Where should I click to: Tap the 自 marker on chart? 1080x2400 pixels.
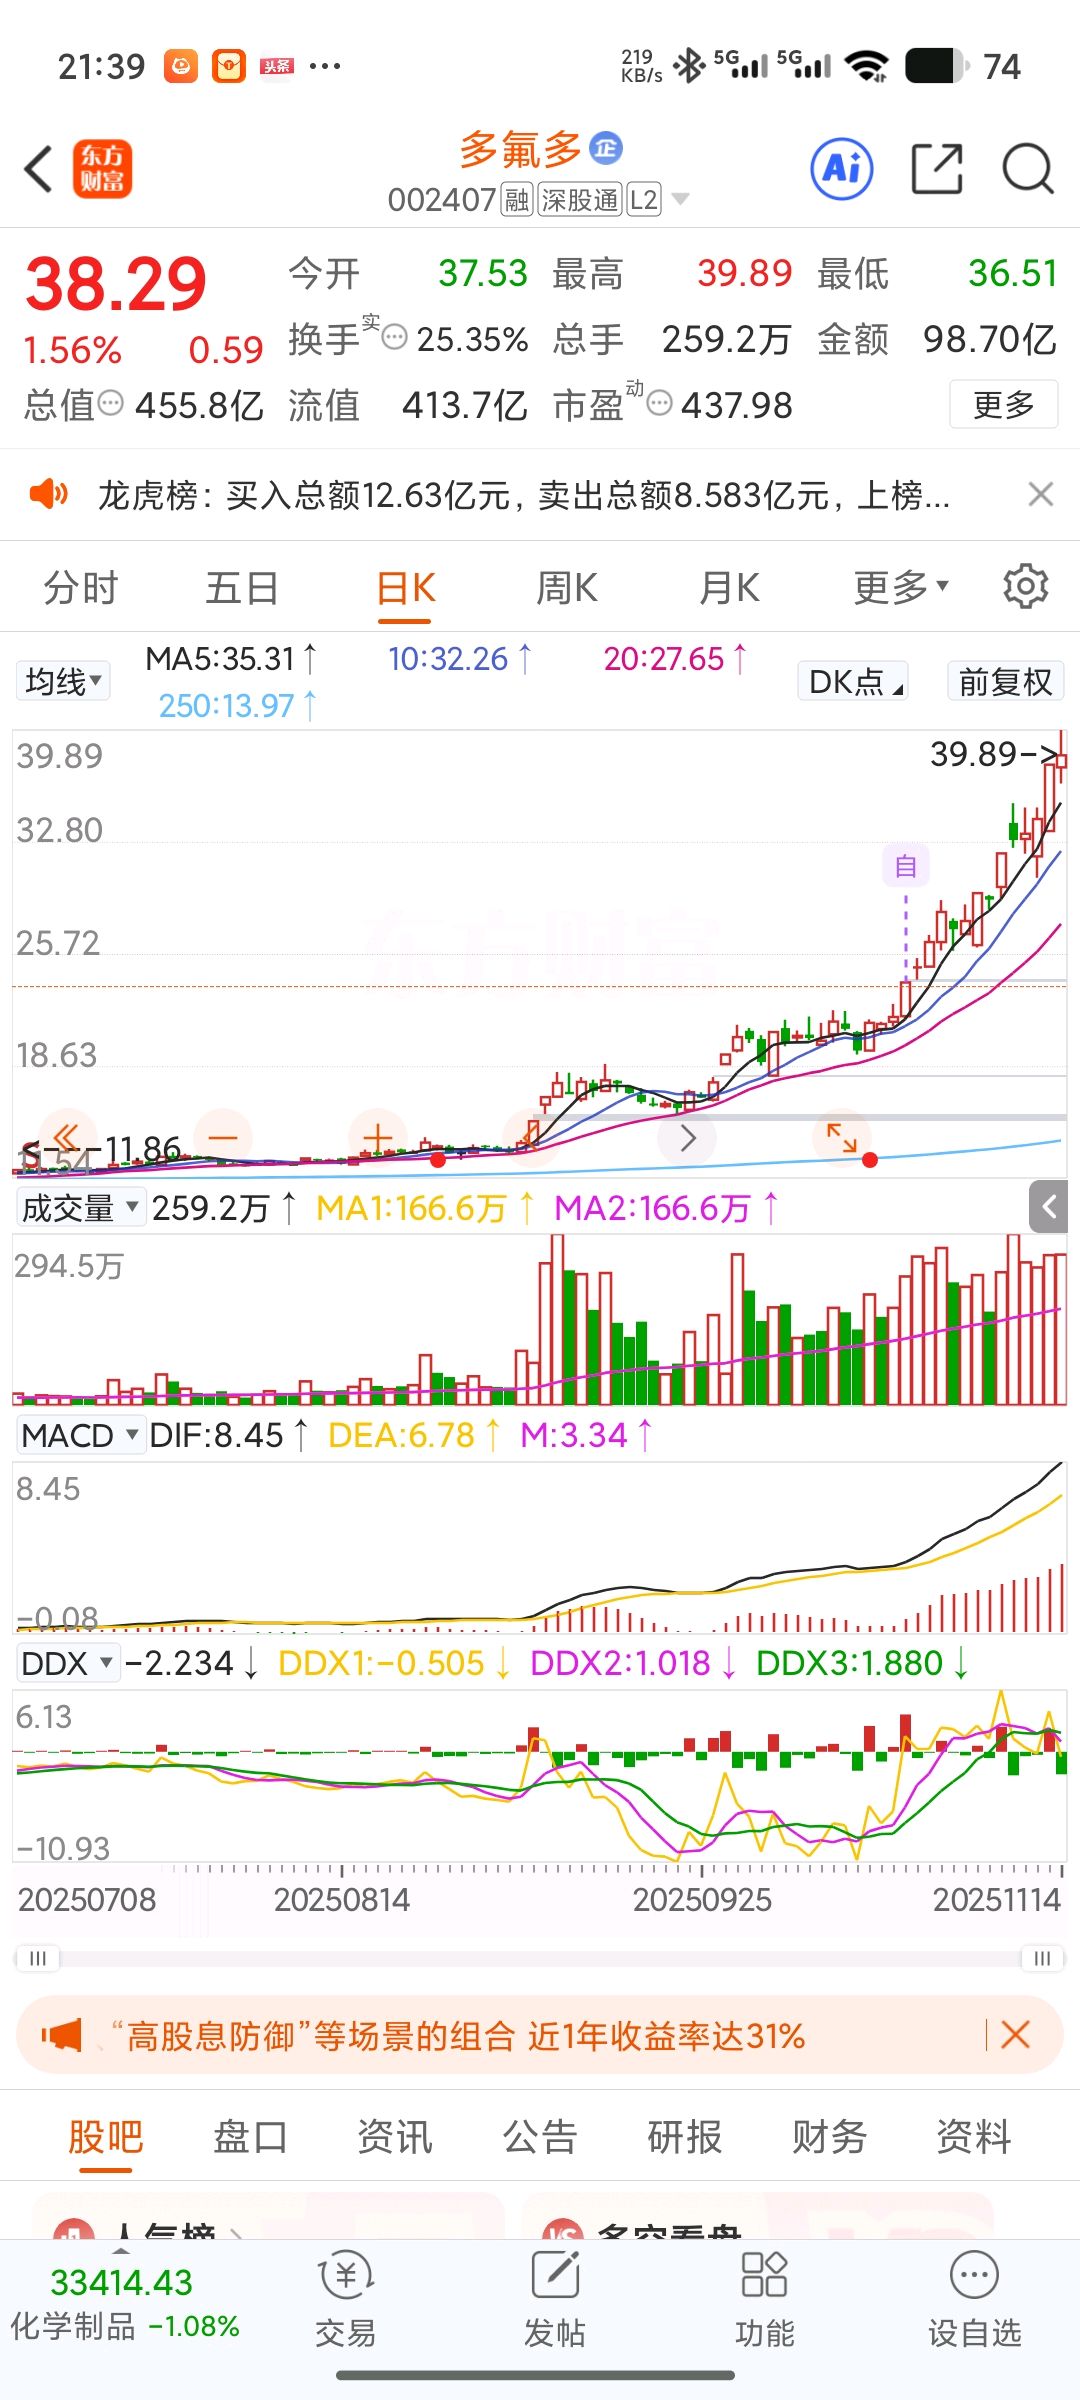click(x=906, y=865)
